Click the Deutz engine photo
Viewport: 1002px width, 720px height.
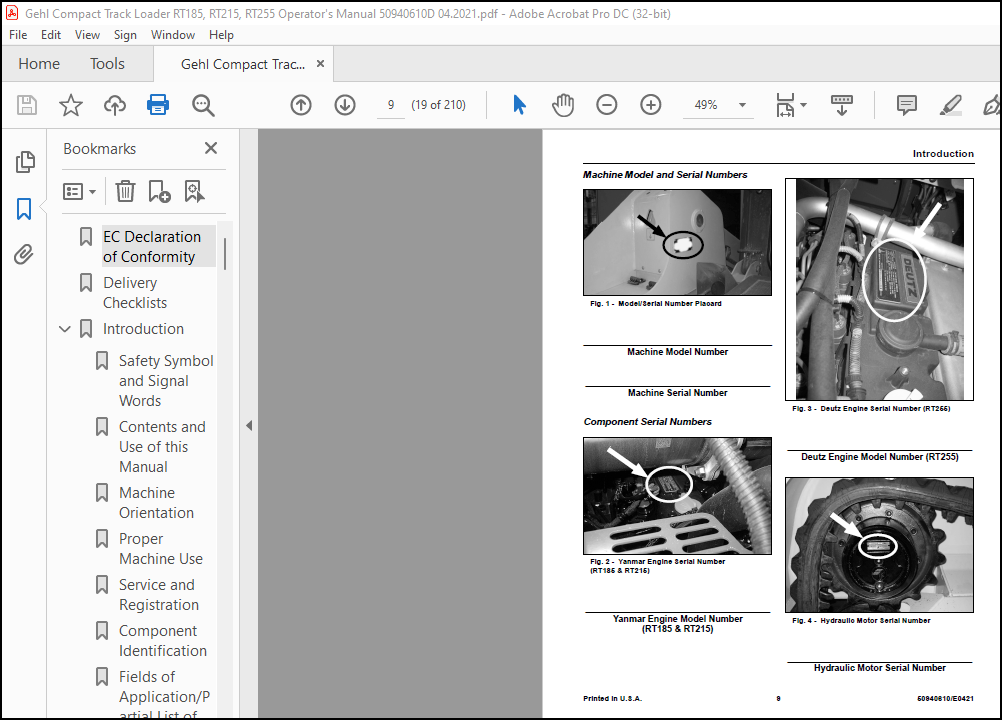(x=879, y=289)
